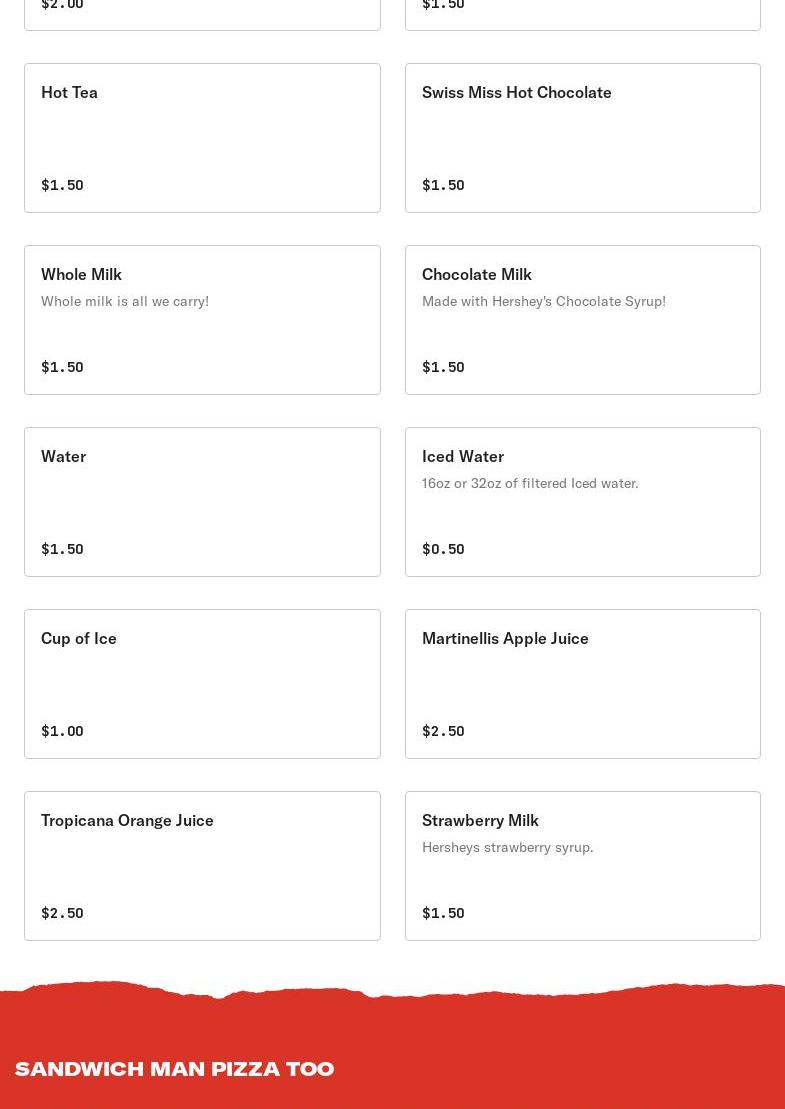Click the $2.50 price on Tropicana Orange Juice
Viewport: 785px width, 1109px height.
(62, 913)
